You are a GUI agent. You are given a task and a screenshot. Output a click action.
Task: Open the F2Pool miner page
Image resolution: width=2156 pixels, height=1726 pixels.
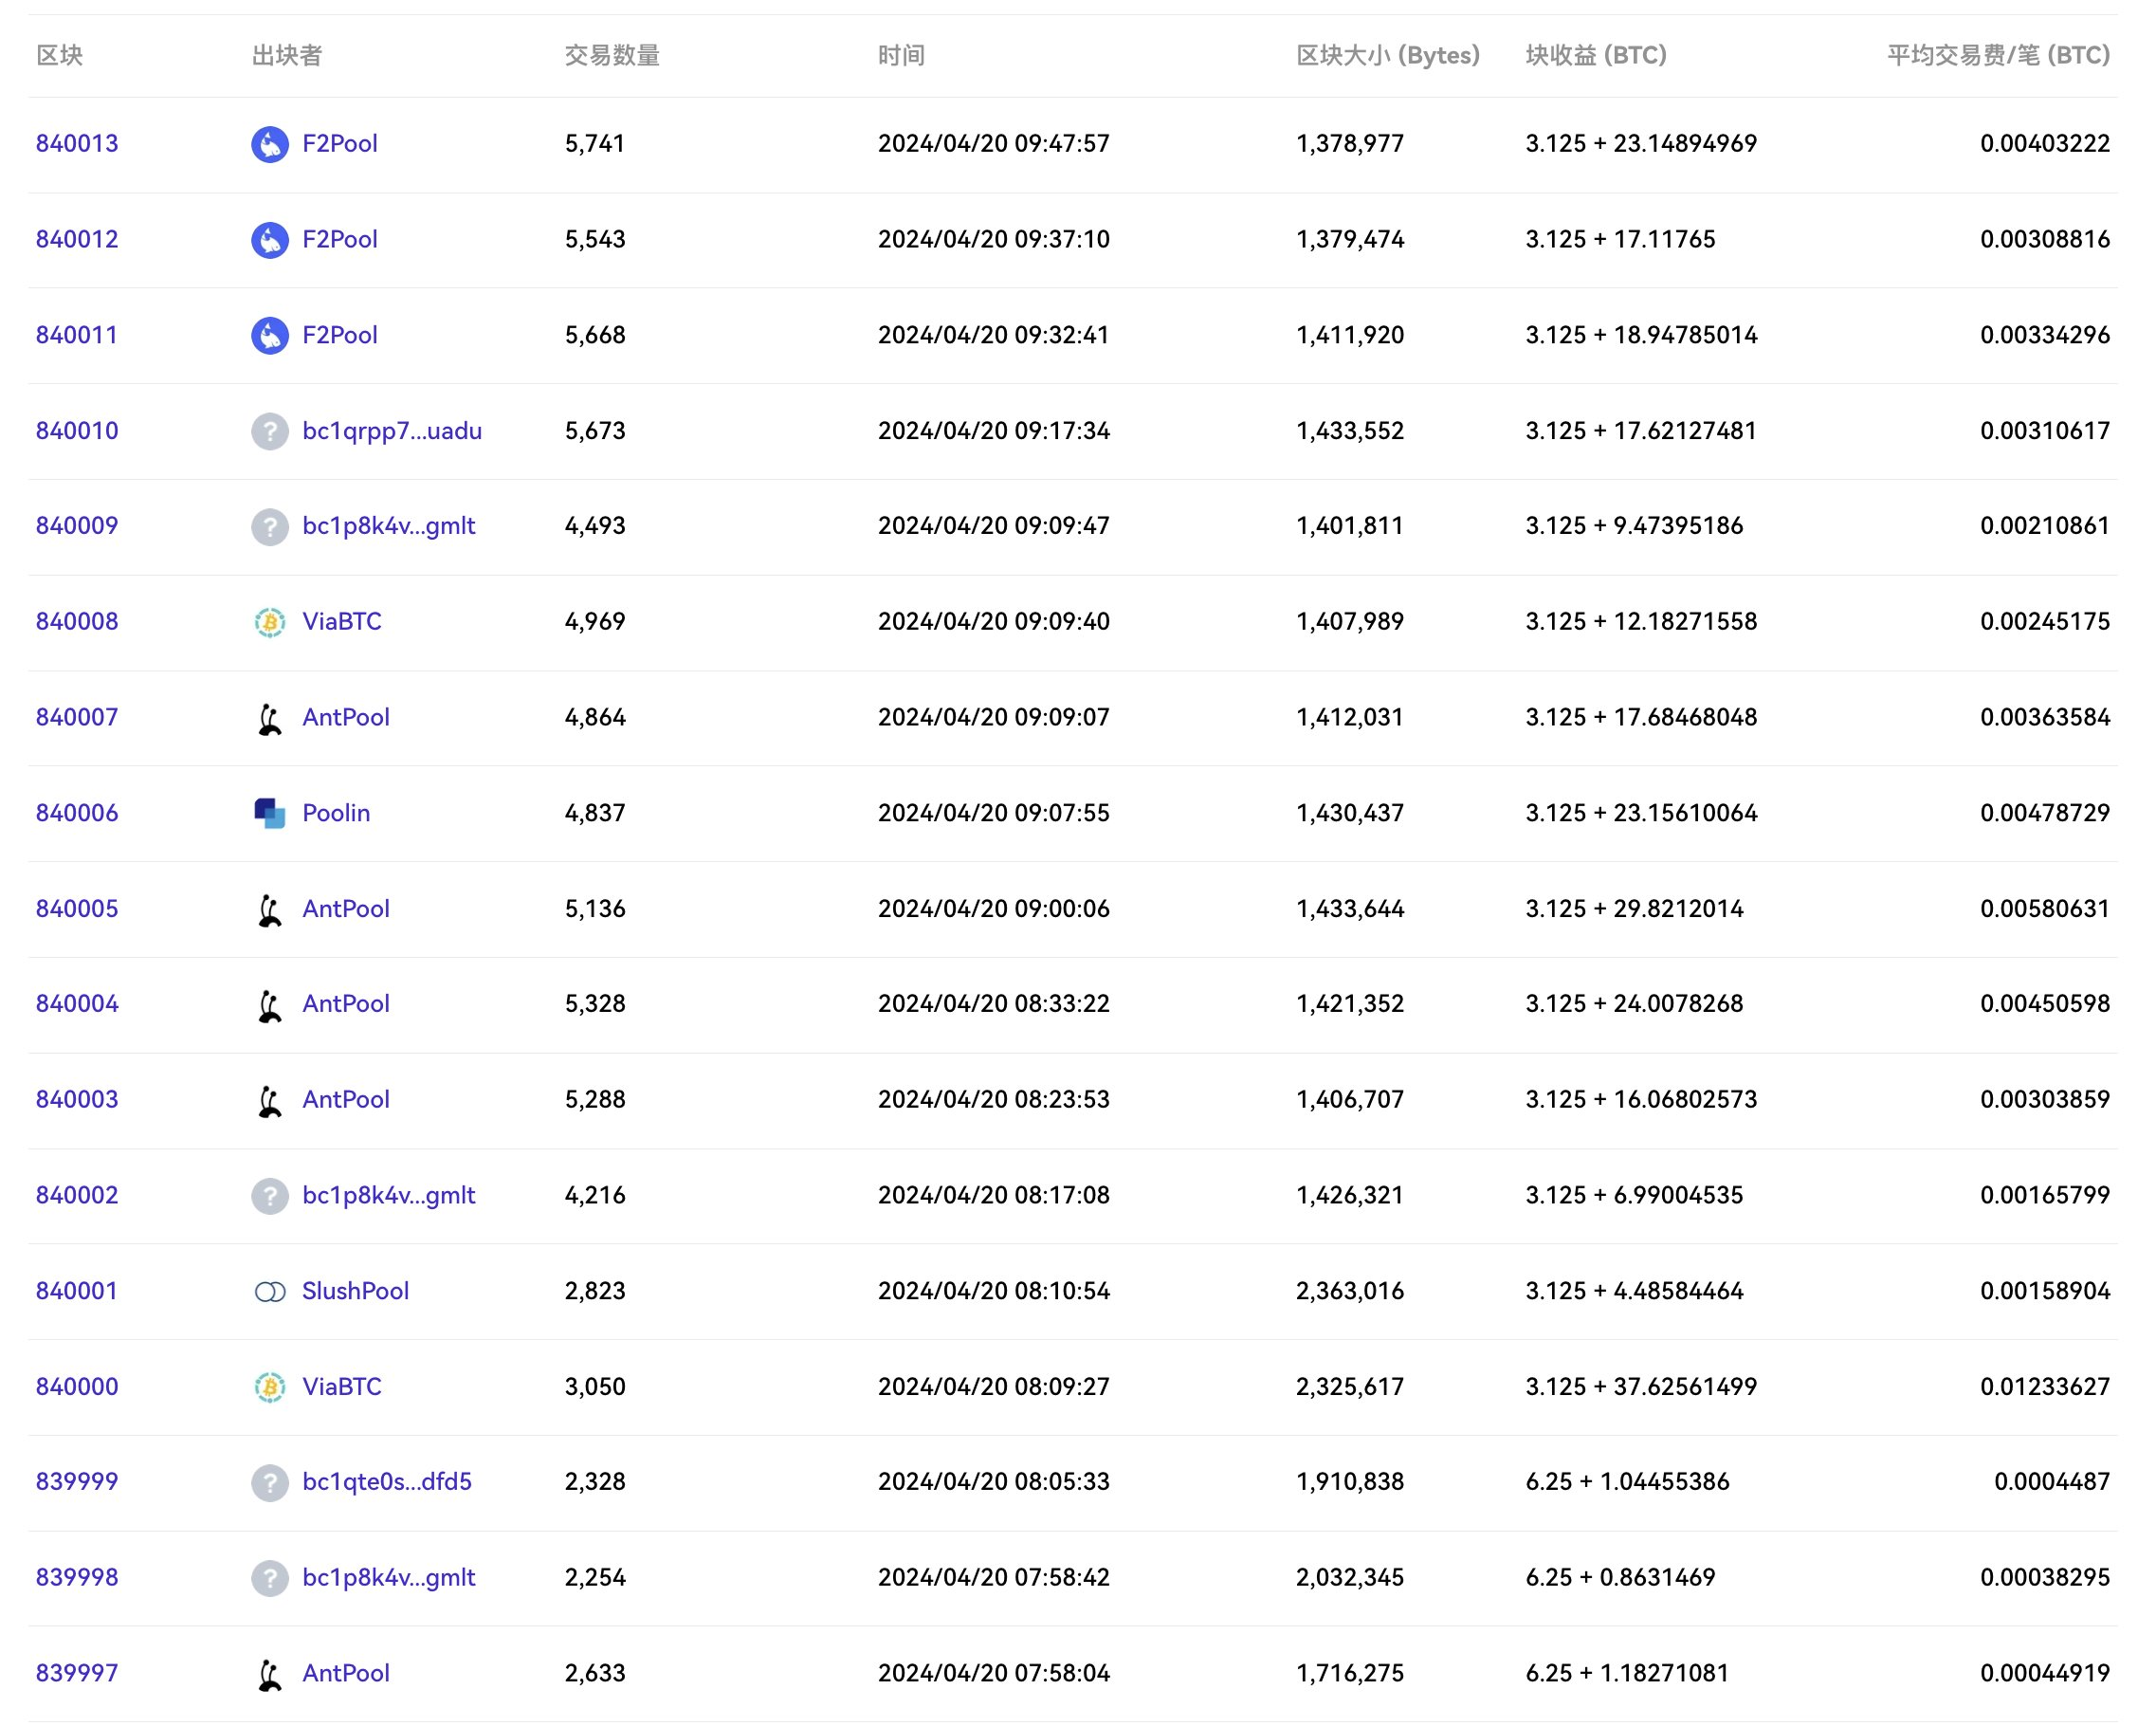(340, 143)
